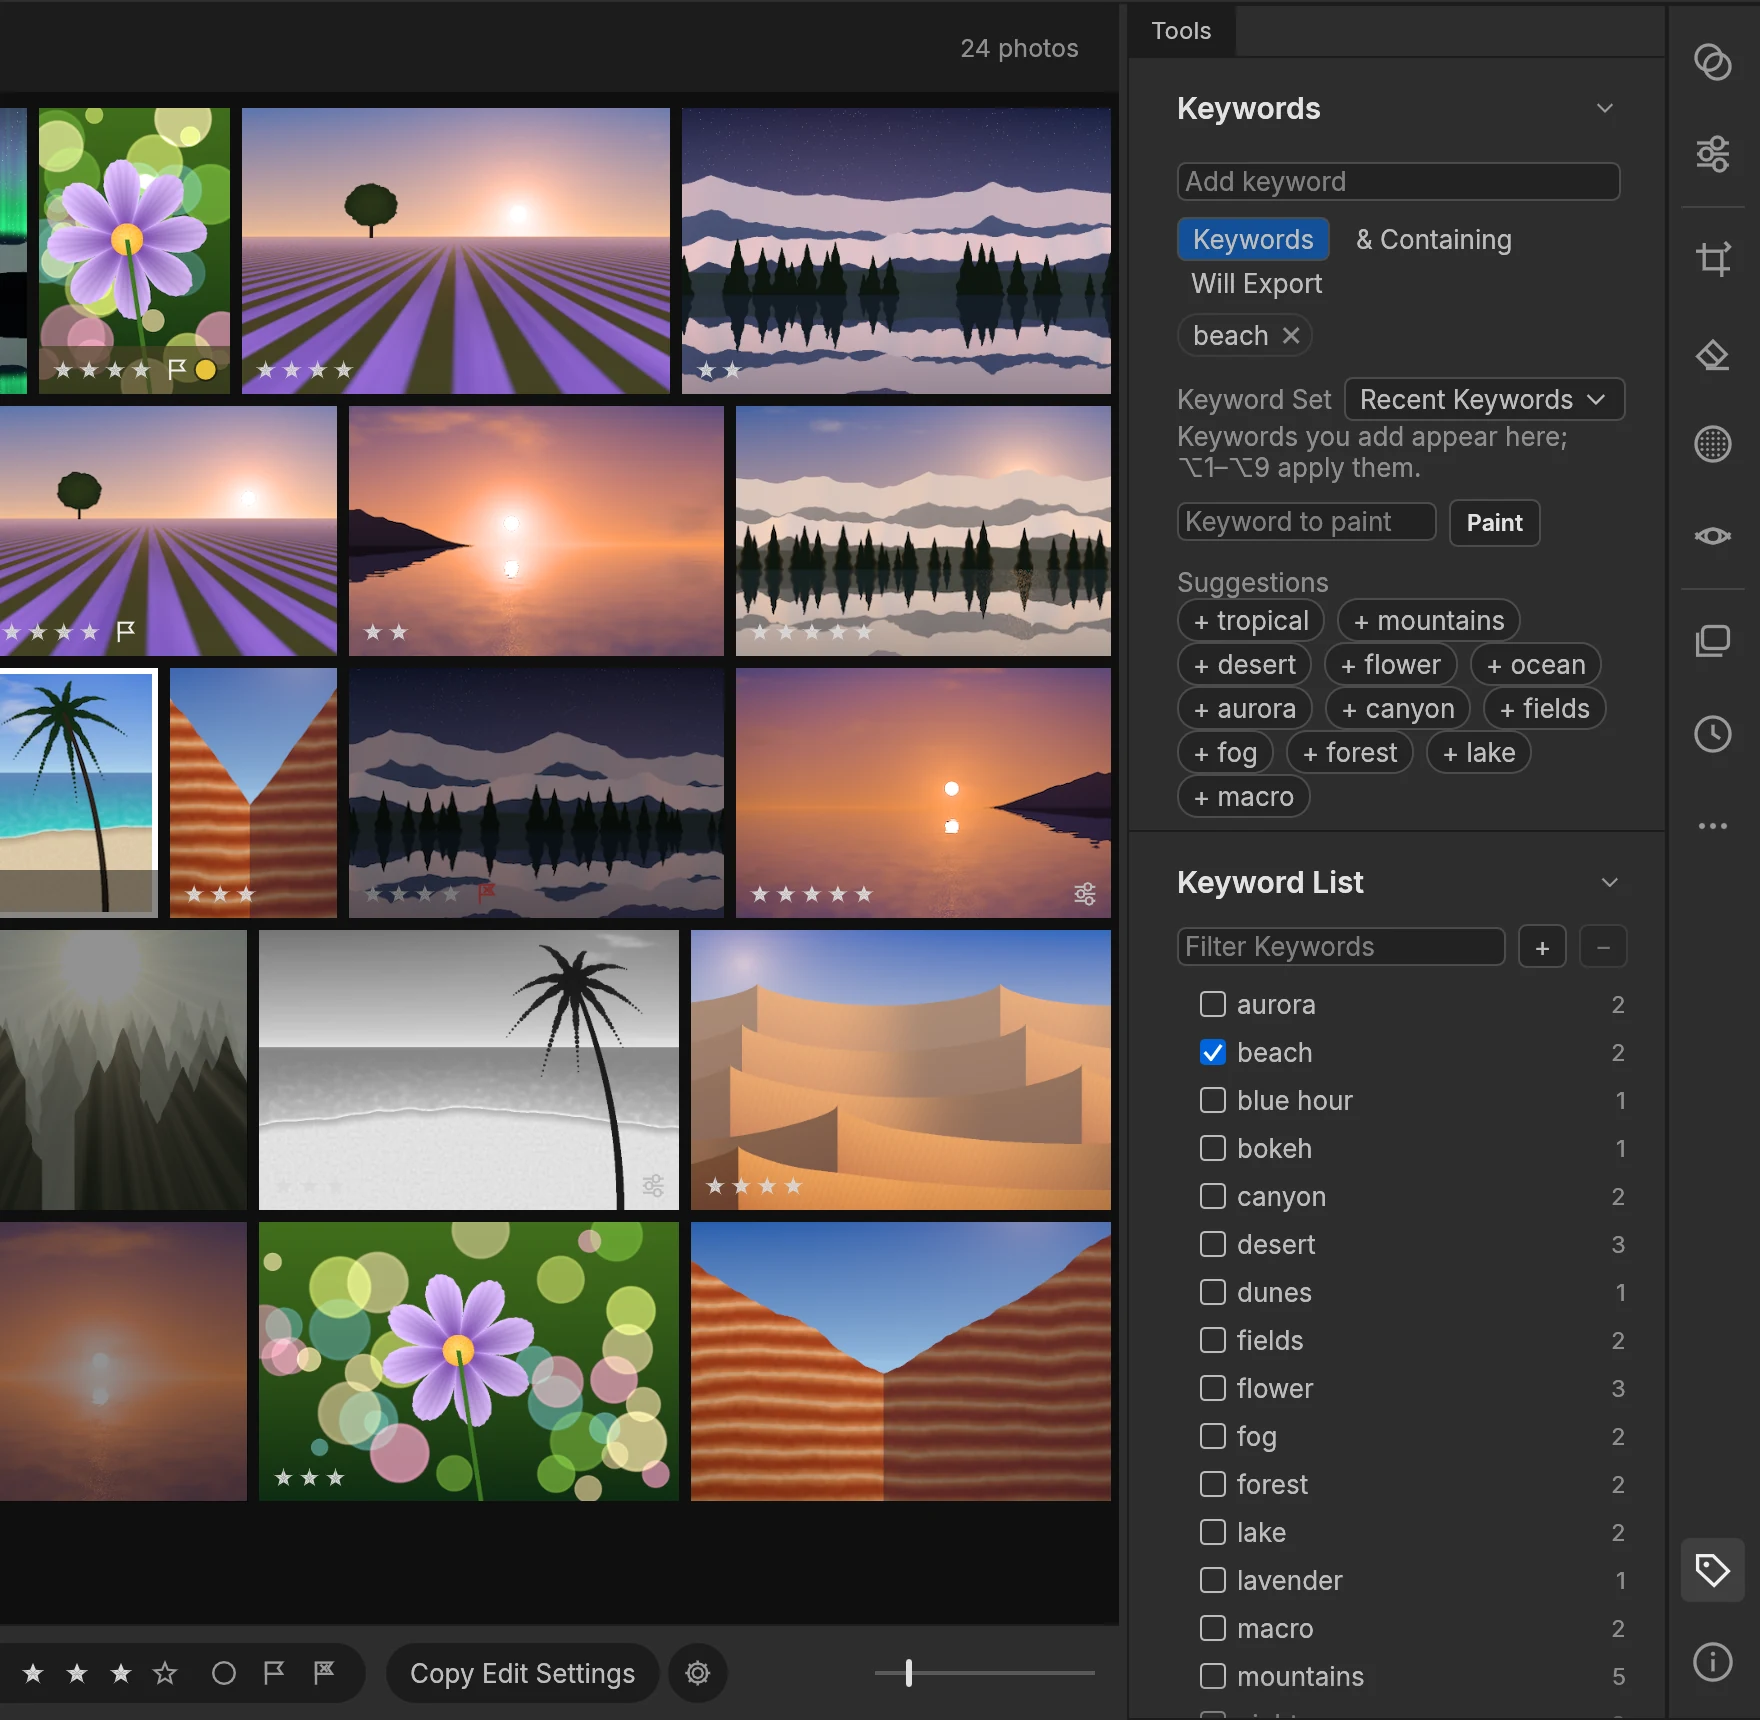Select the Healing eraser tool icon
Image resolution: width=1760 pixels, height=1720 pixels.
point(1712,355)
